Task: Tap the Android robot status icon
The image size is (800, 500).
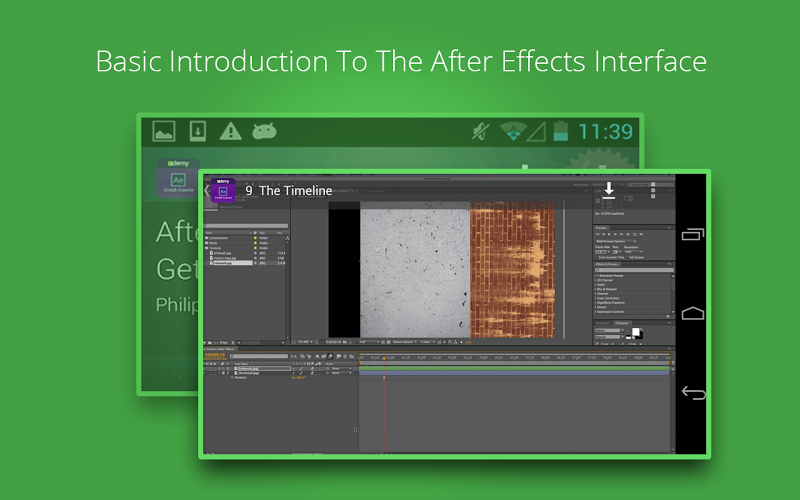Action: point(264,131)
